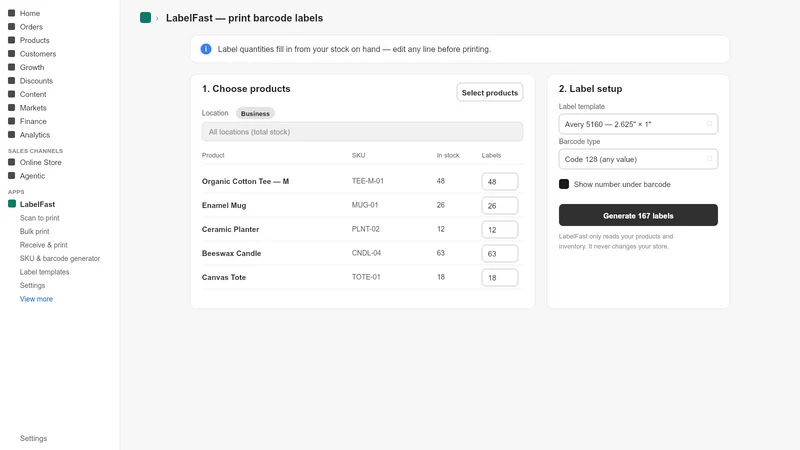This screenshot has width=800, height=450.
Task: Open Discounts in the sidebar
Action: (x=36, y=81)
